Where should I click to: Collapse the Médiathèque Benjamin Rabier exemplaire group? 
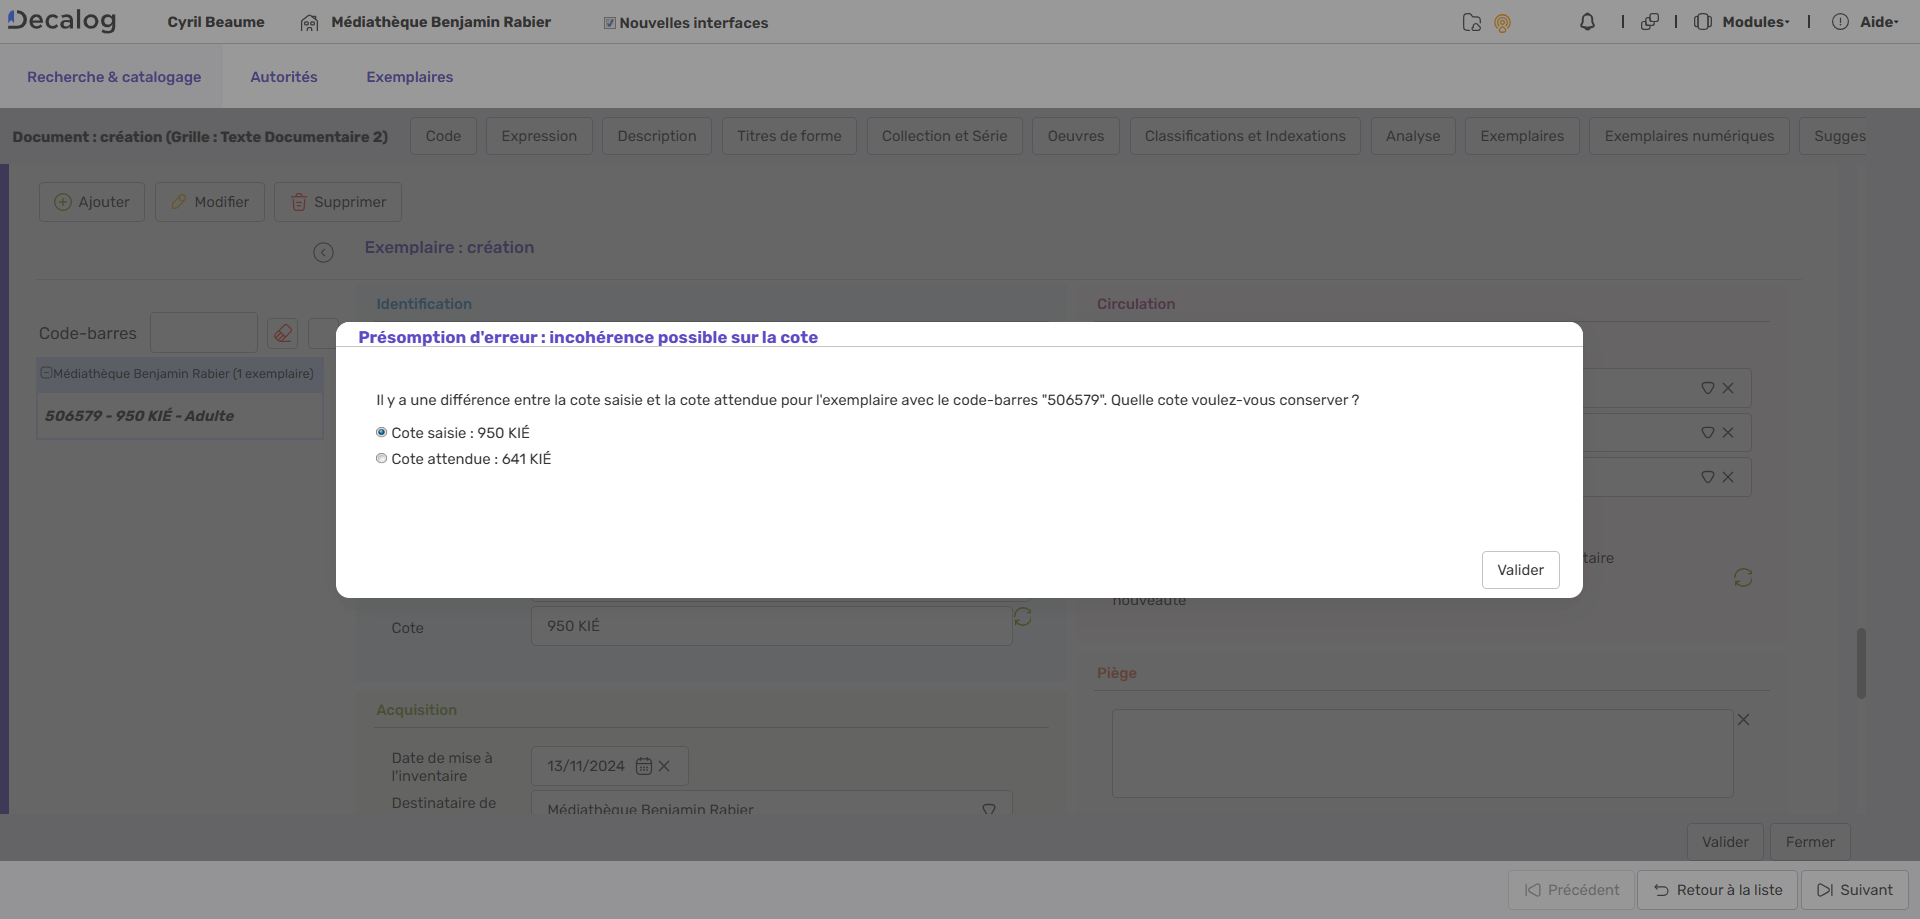(46, 372)
